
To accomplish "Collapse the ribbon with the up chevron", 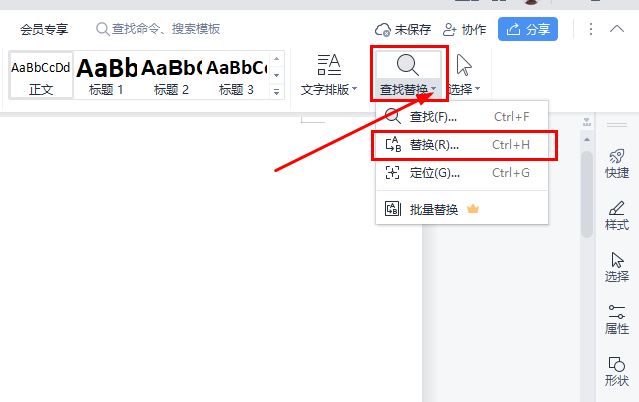I will click(617, 29).
